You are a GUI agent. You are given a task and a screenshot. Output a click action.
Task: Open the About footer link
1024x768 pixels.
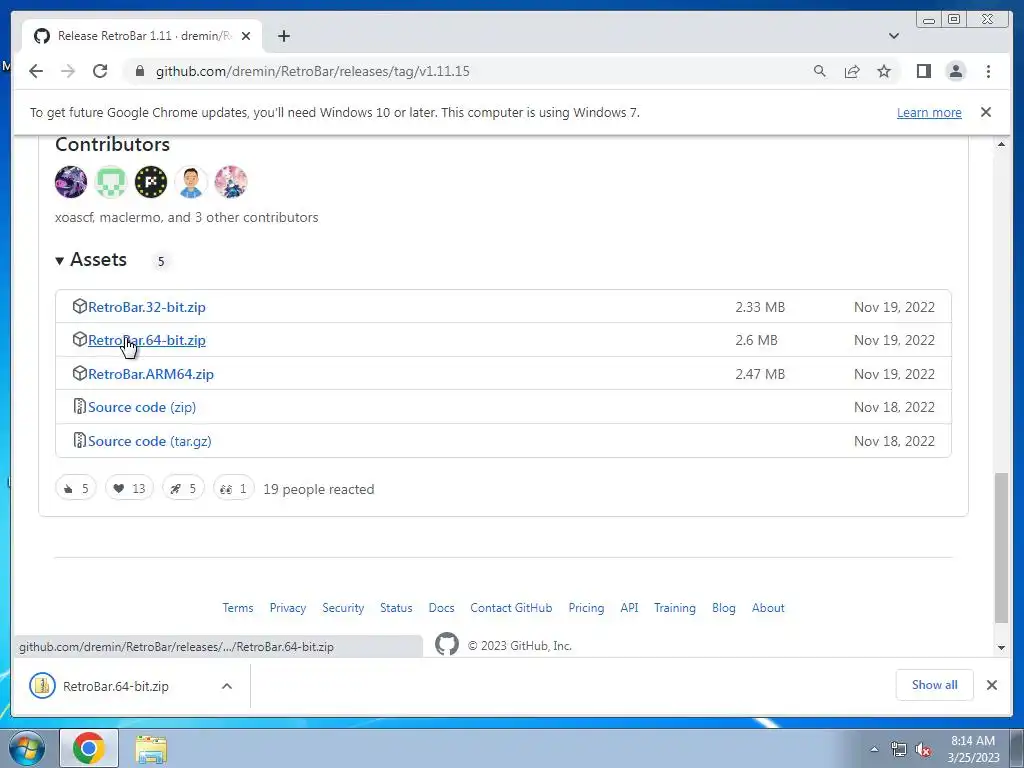pos(768,608)
